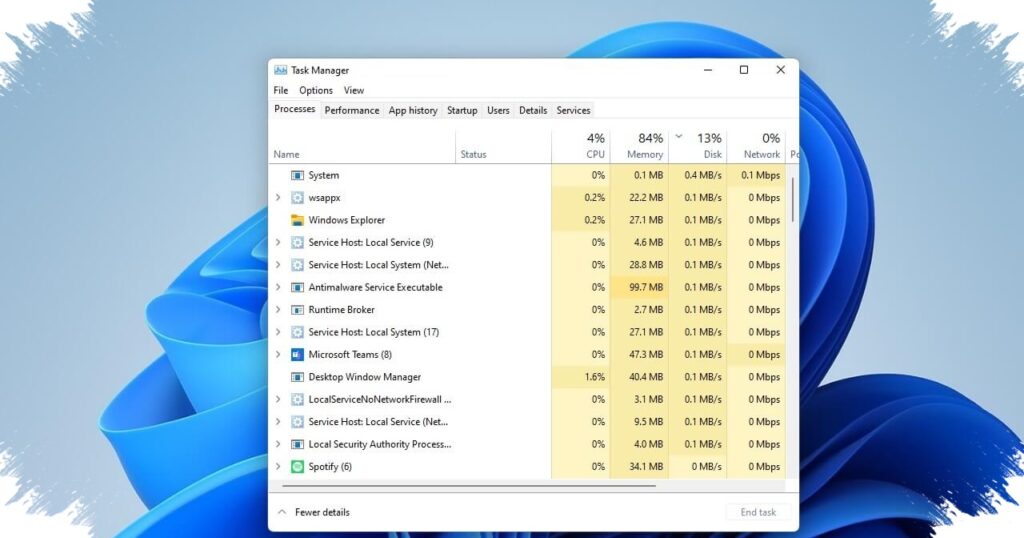Sort processes by Network column
This screenshot has width=1024, height=538.
click(x=756, y=147)
